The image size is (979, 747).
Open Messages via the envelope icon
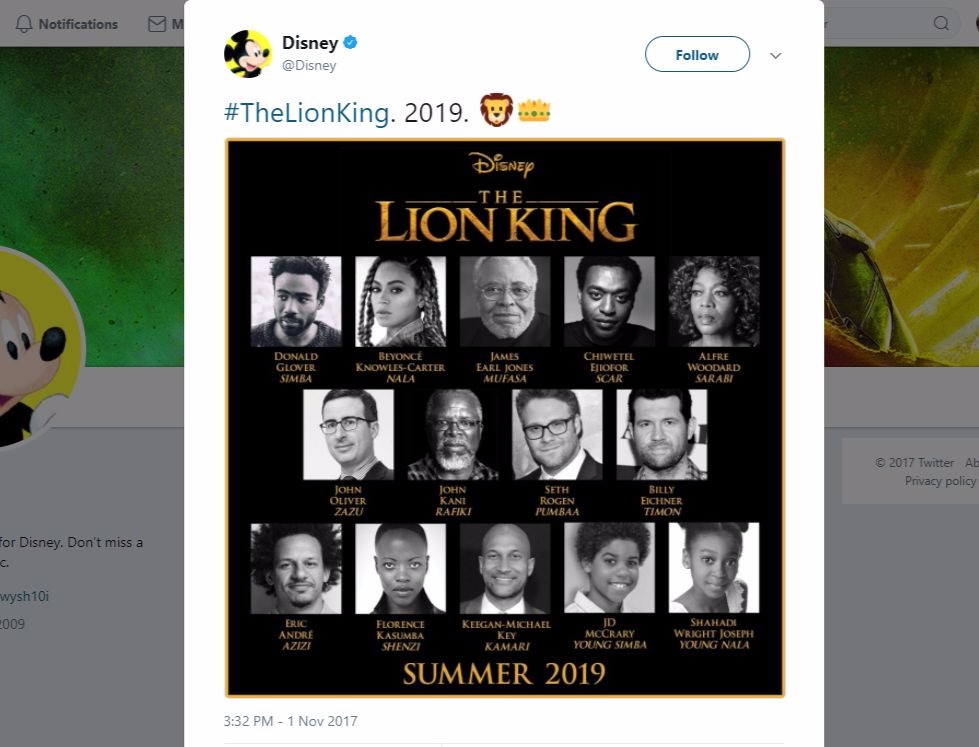157,24
